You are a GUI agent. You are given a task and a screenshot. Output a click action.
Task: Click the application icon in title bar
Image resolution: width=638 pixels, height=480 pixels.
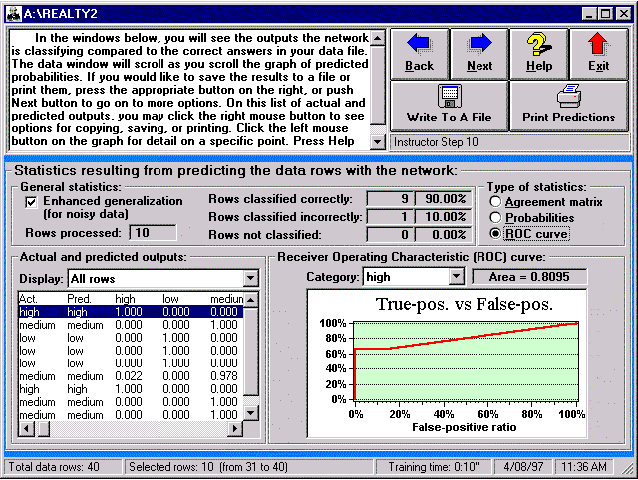tap(12, 13)
